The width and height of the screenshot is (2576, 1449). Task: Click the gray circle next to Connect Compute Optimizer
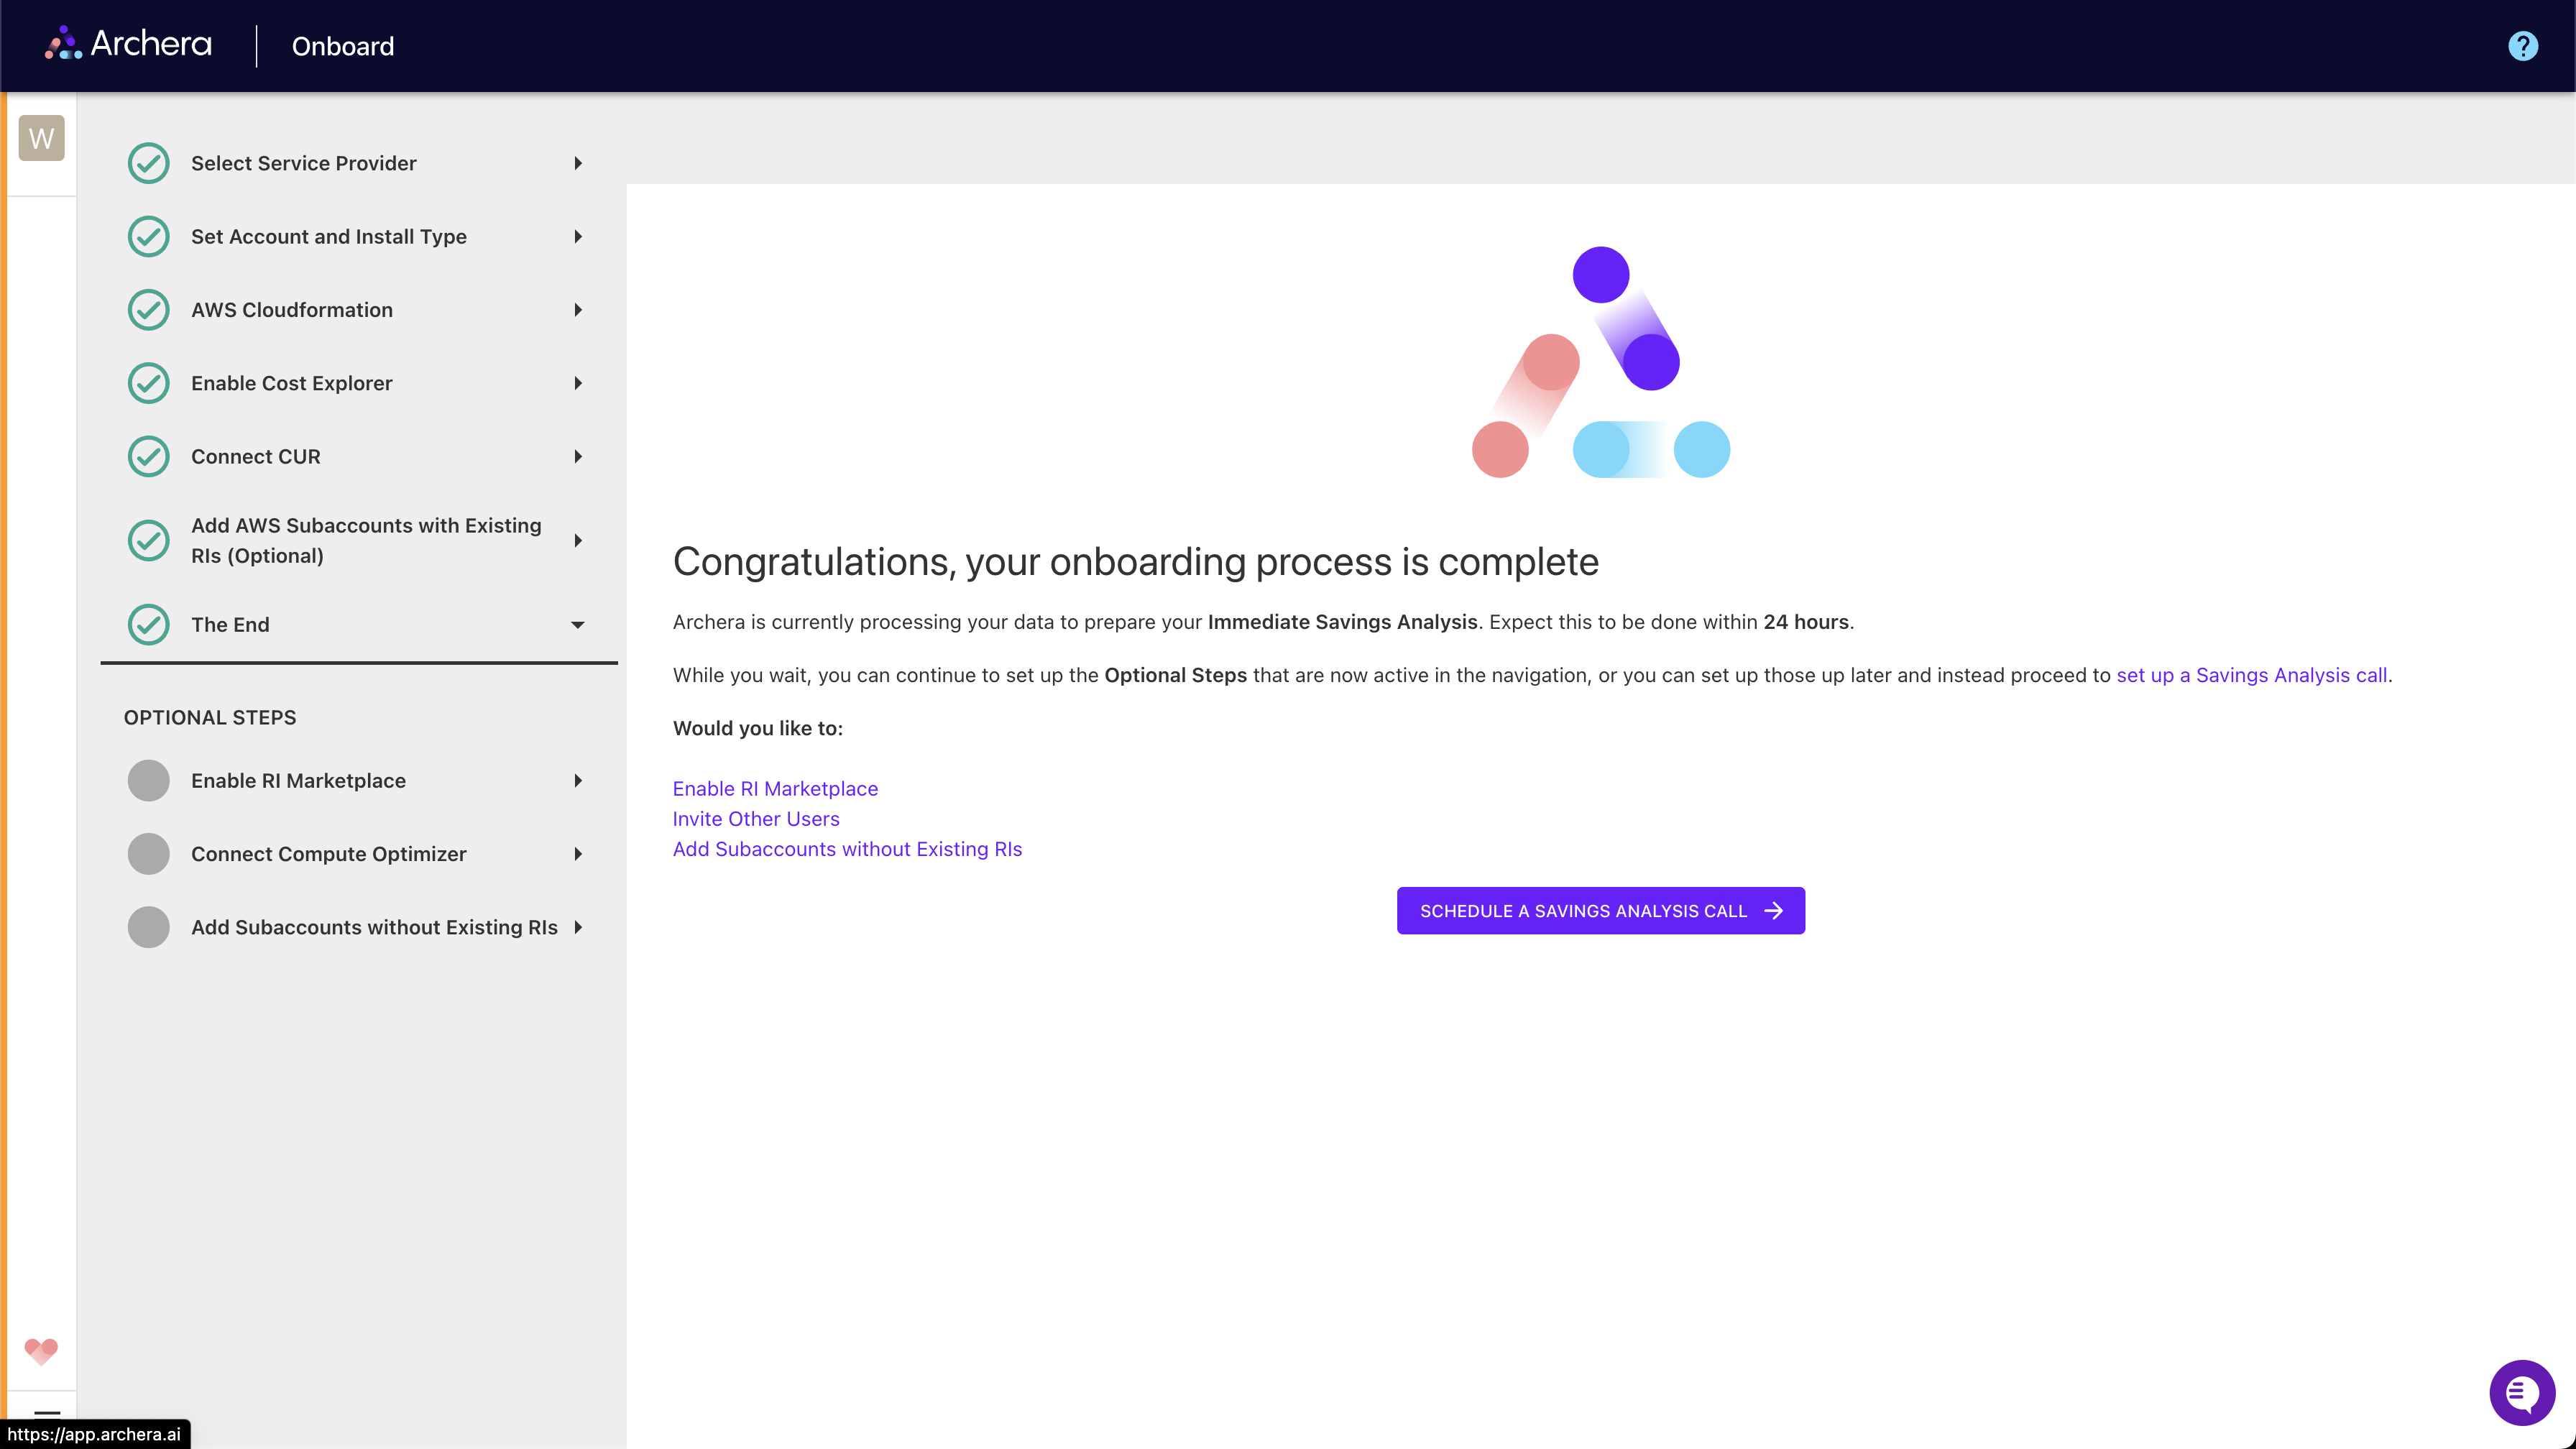click(x=148, y=854)
